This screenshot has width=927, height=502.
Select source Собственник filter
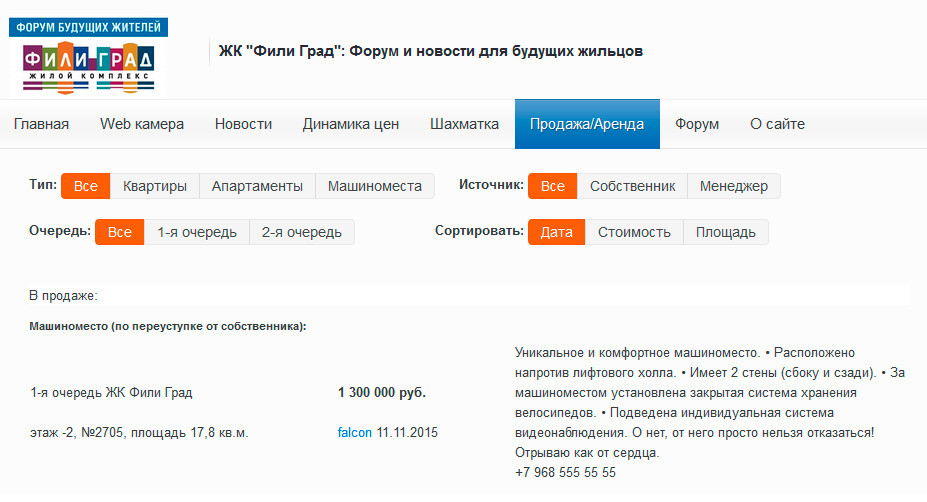tap(632, 186)
